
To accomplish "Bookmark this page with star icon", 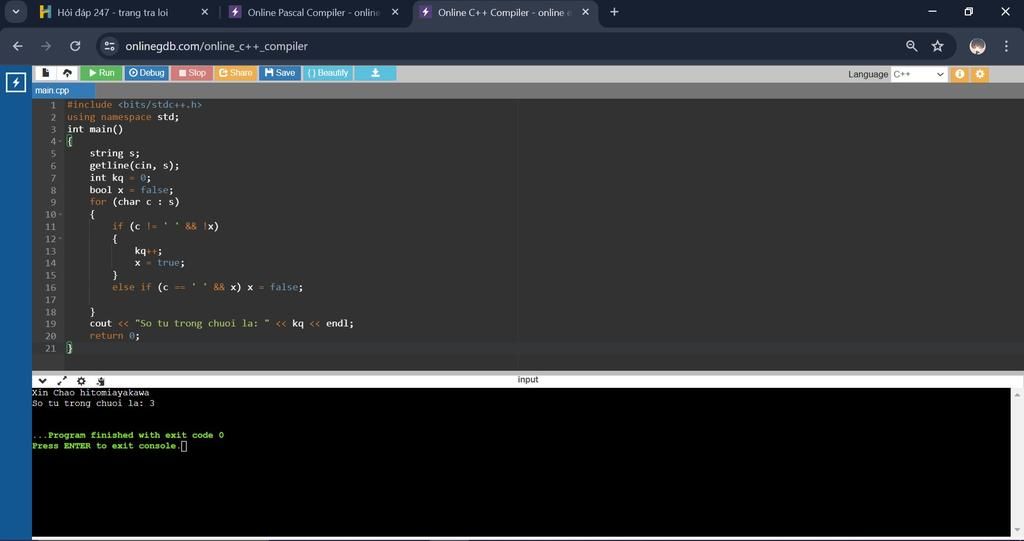I will tap(938, 46).
